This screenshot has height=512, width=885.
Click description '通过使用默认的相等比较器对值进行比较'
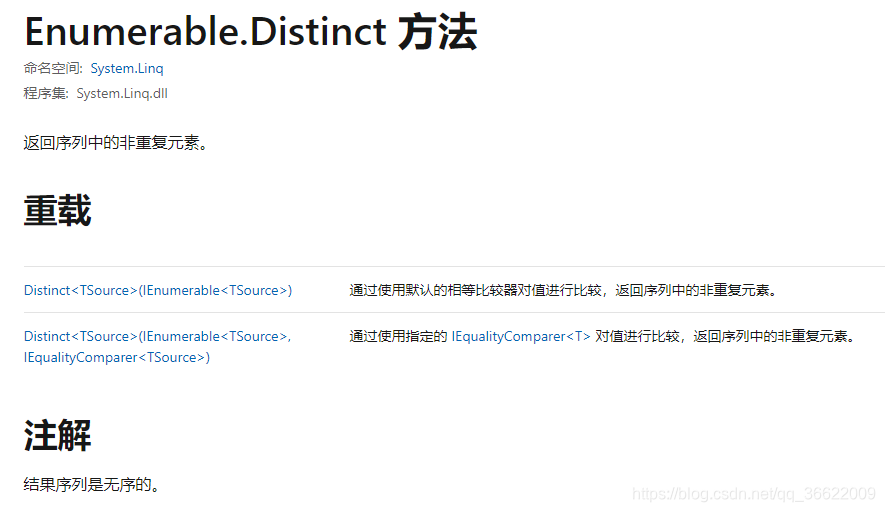coord(475,290)
